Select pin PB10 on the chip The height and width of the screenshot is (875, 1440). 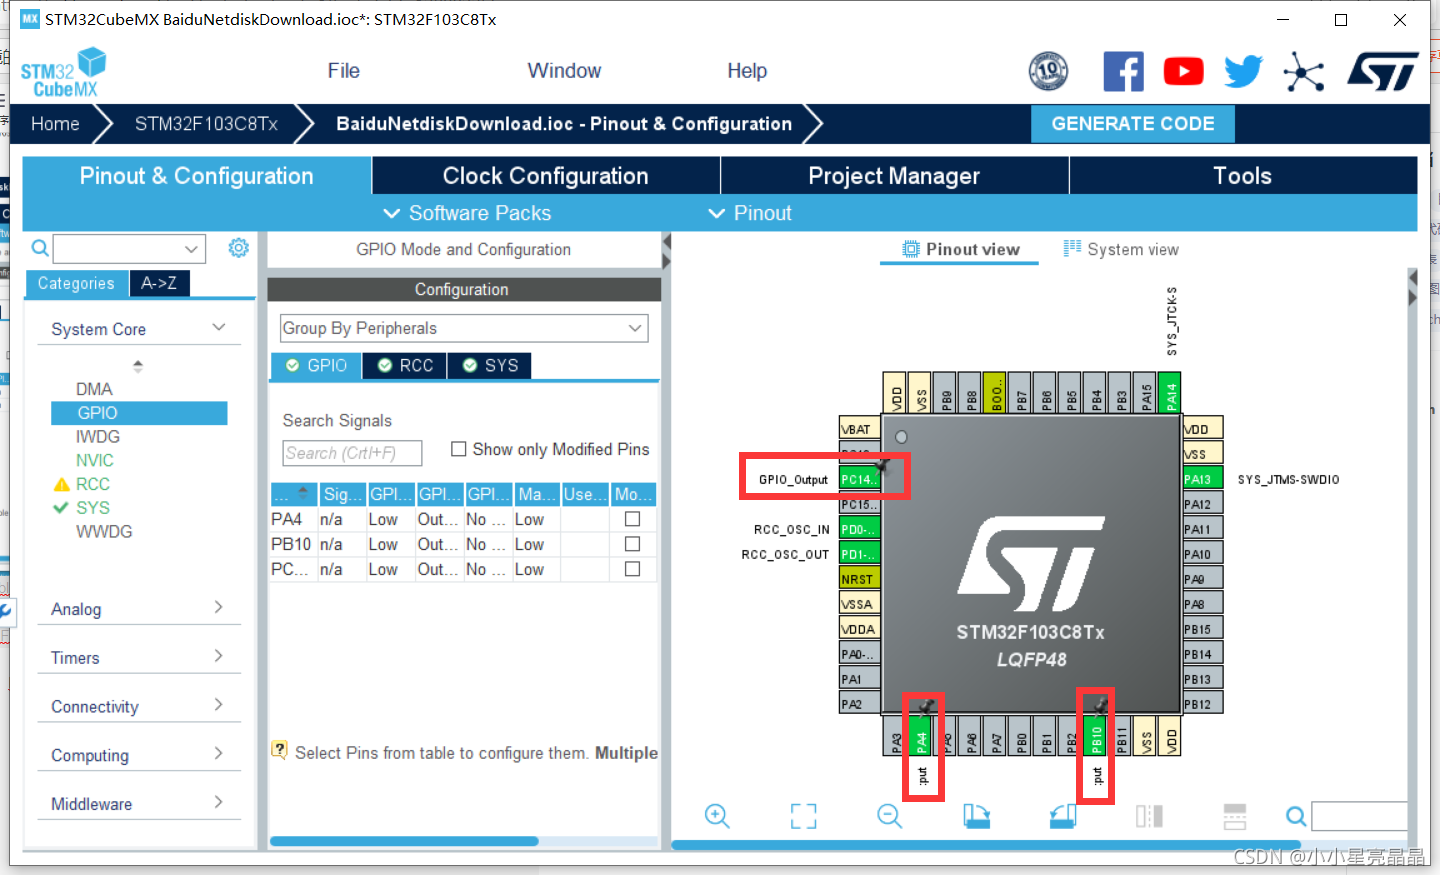pyautogui.click(x=1096, y=735)
